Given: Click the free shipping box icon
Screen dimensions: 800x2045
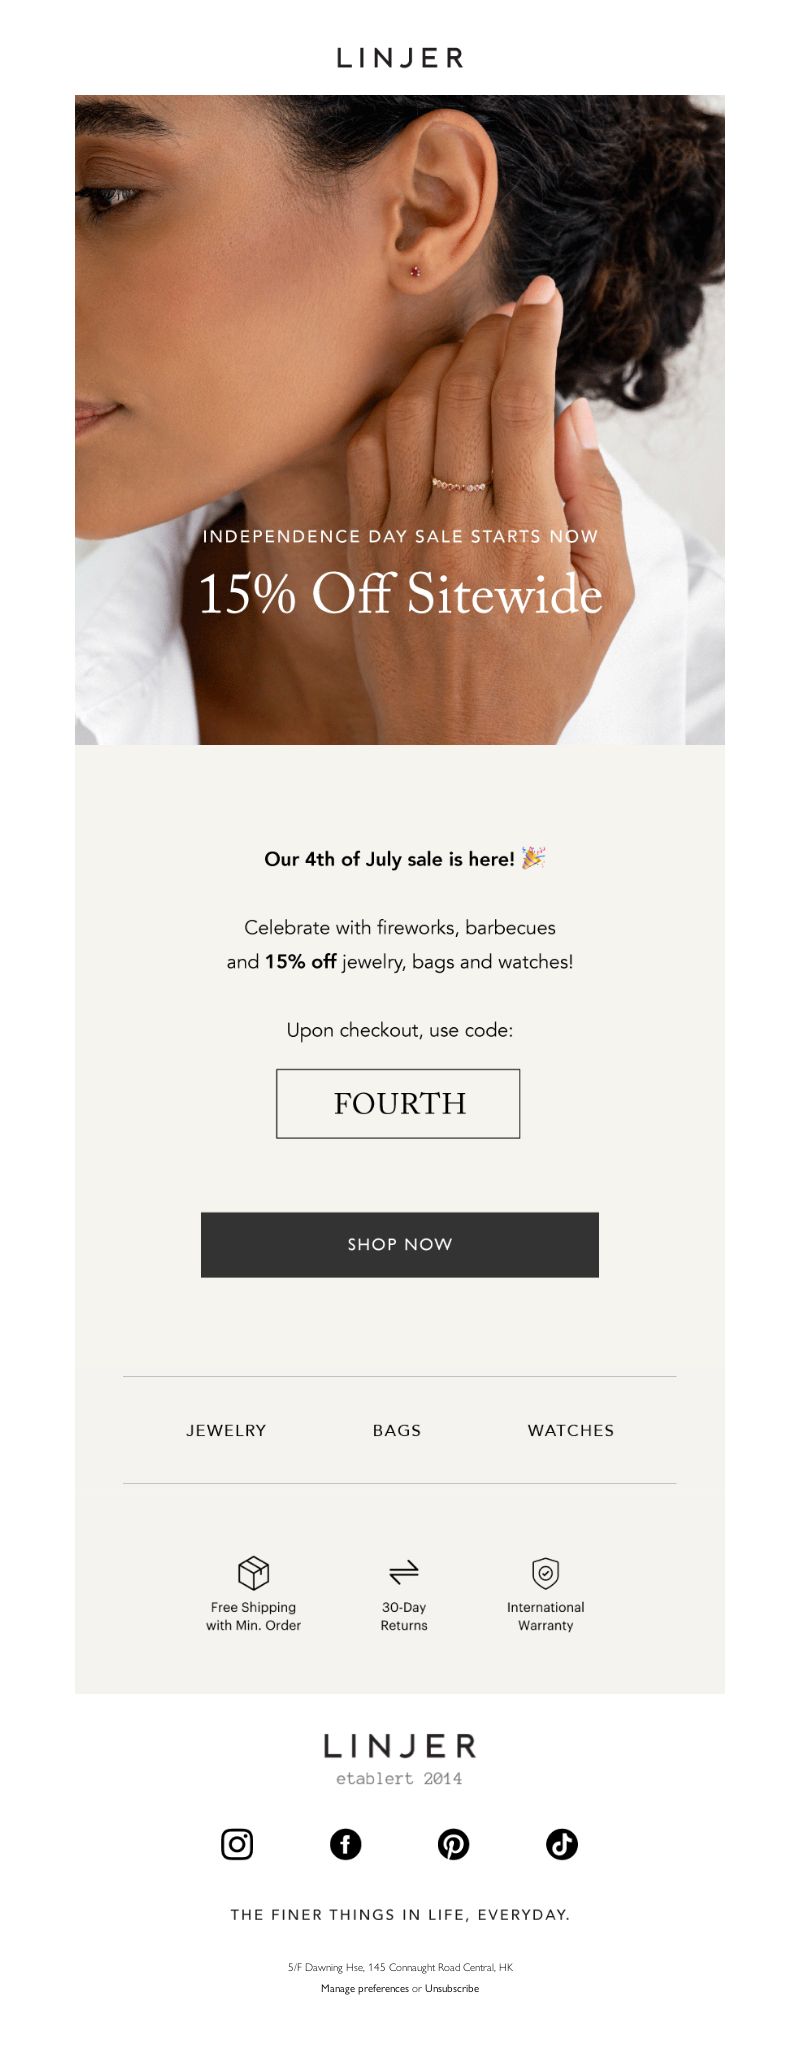Looking at the screenshot, I should [253, 1573].
